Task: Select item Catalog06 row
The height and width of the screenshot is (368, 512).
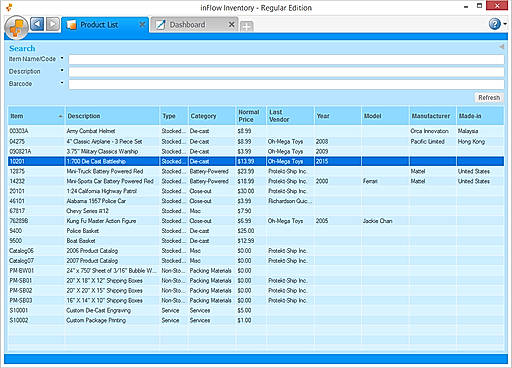Action: pyautogui.click(x=256, y=251)
